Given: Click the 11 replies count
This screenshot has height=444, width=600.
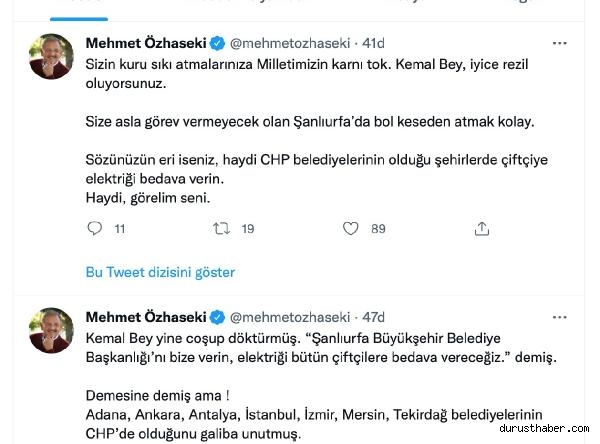Looking at the screenshot, I should click(120, 228).
